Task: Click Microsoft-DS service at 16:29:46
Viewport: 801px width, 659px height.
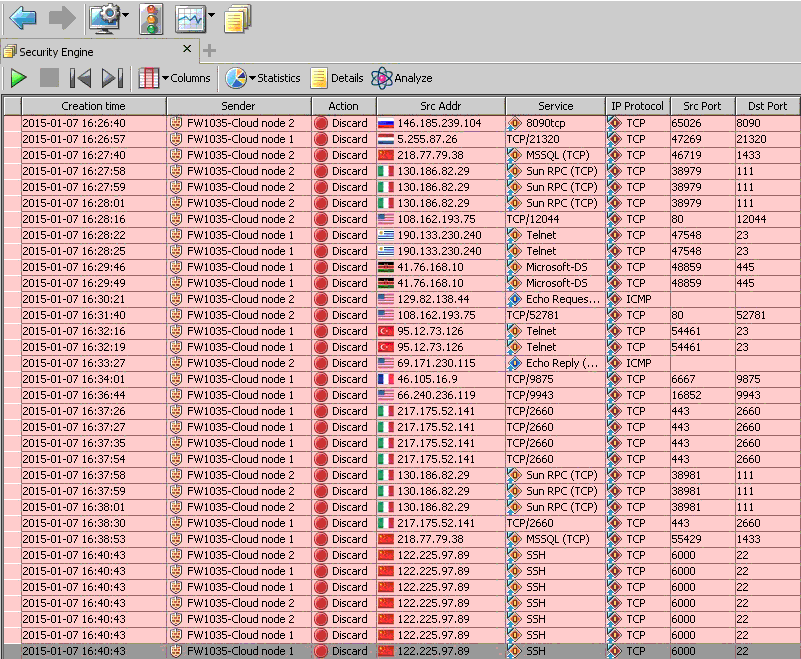Action: (555, 267)
